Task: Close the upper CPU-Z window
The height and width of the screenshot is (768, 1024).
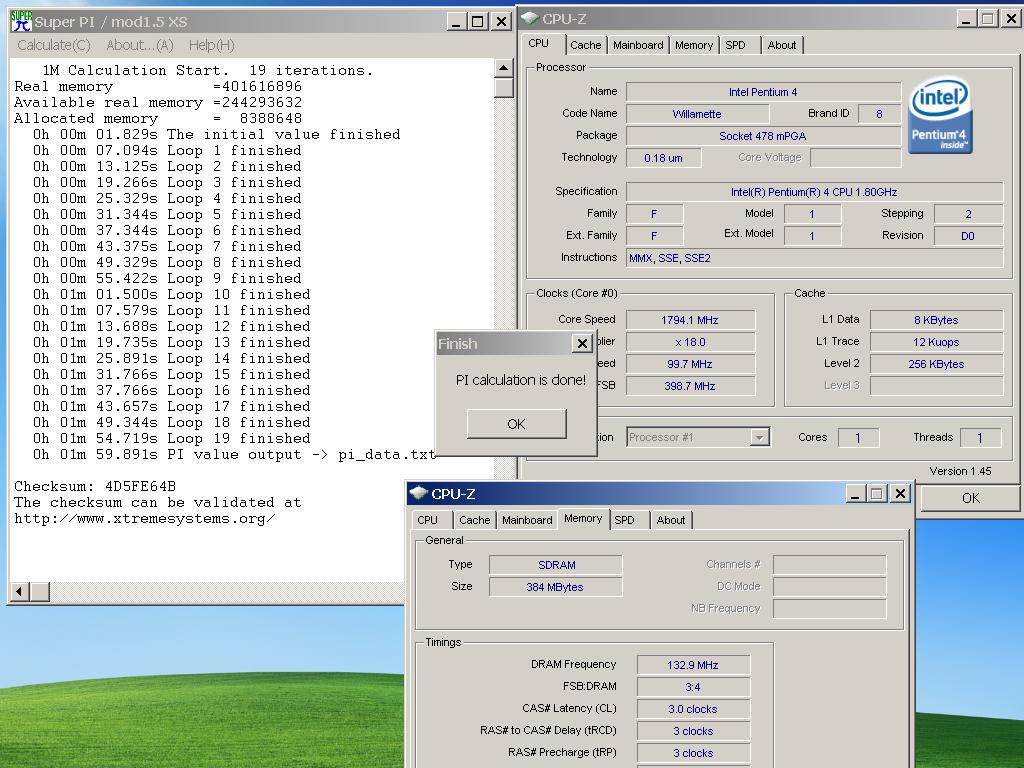Action: pos(1011,19)
